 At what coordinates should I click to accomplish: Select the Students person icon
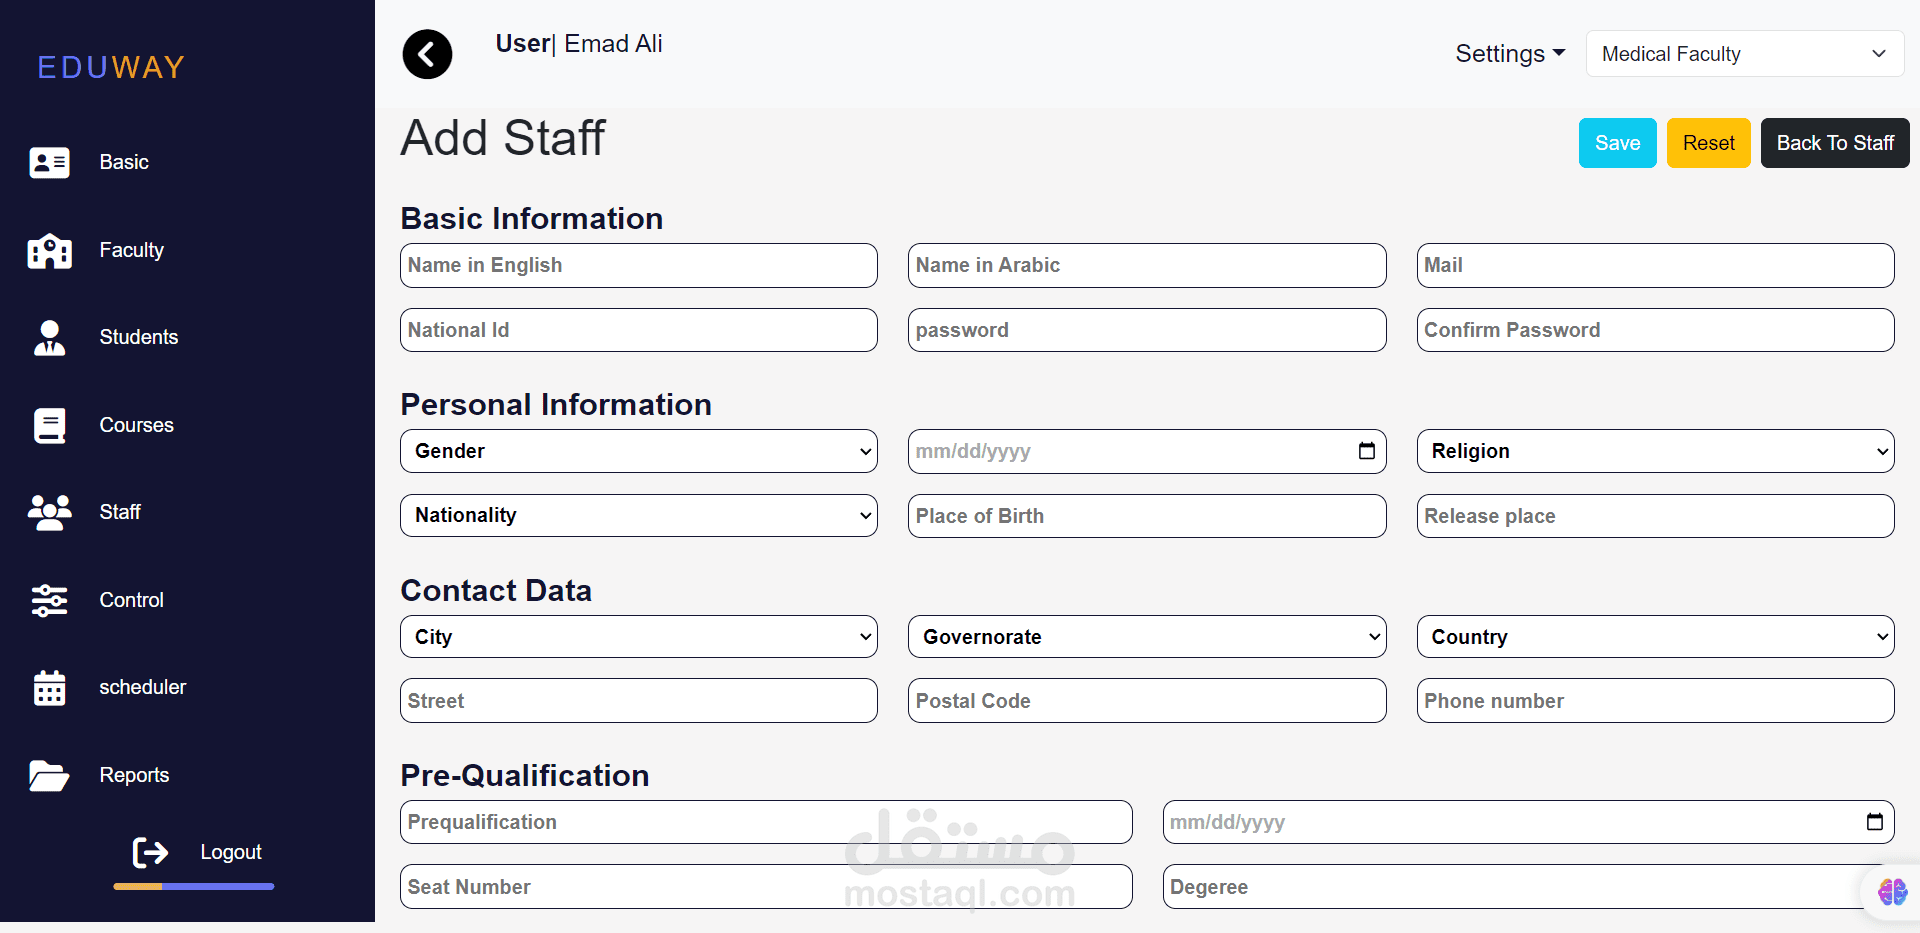tap(49, 338)
